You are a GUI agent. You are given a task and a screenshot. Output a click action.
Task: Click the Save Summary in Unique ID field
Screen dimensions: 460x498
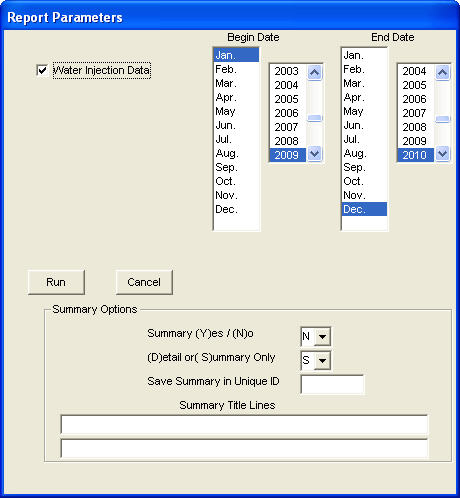332,385
